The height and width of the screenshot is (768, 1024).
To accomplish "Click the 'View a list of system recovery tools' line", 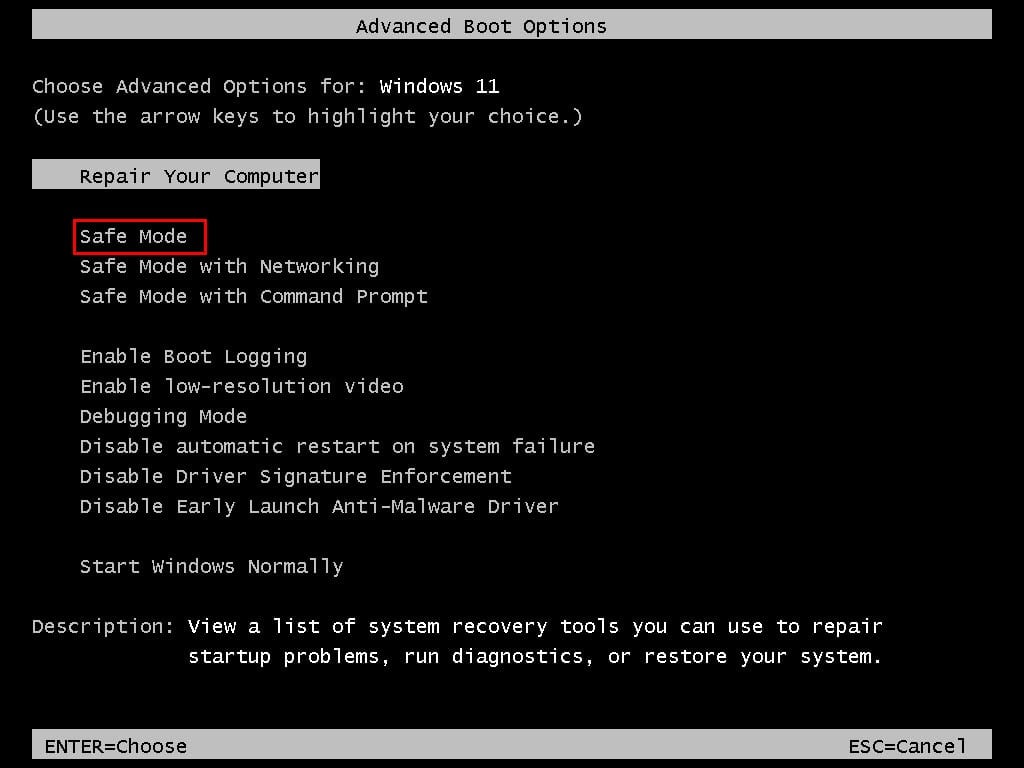I will click(535, 627).
